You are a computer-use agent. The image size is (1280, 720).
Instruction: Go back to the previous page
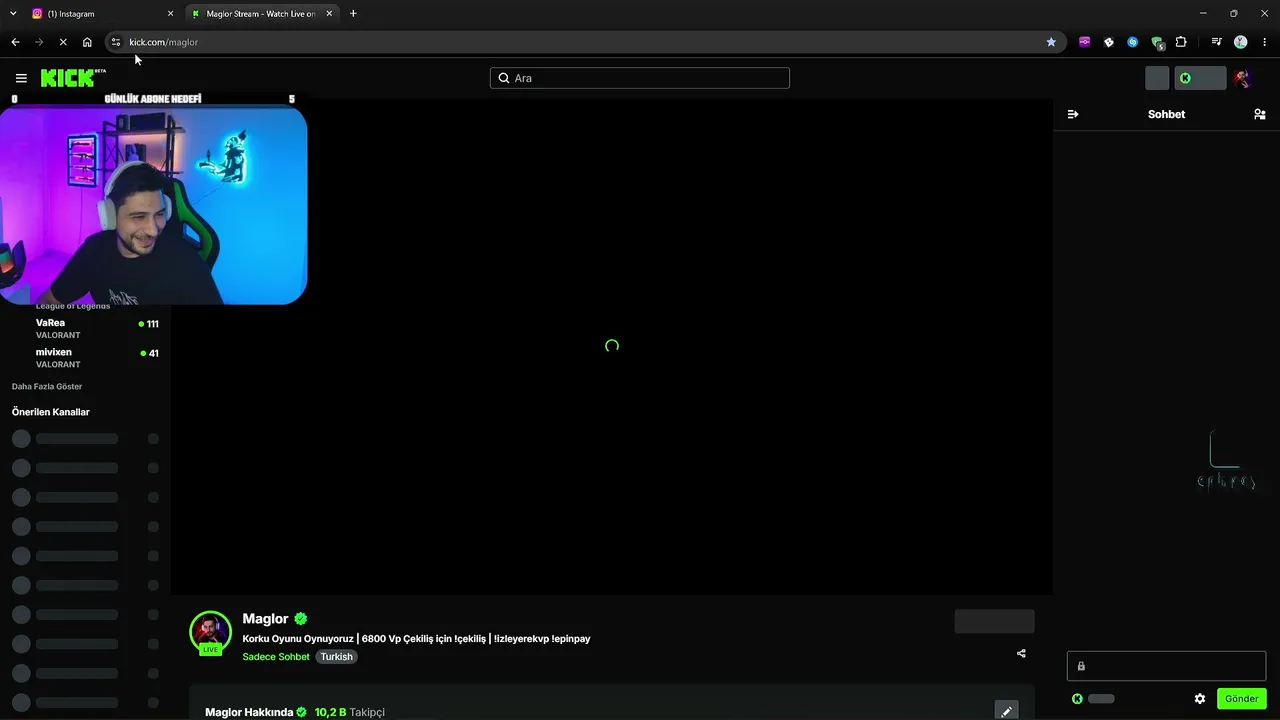[15, 42]
